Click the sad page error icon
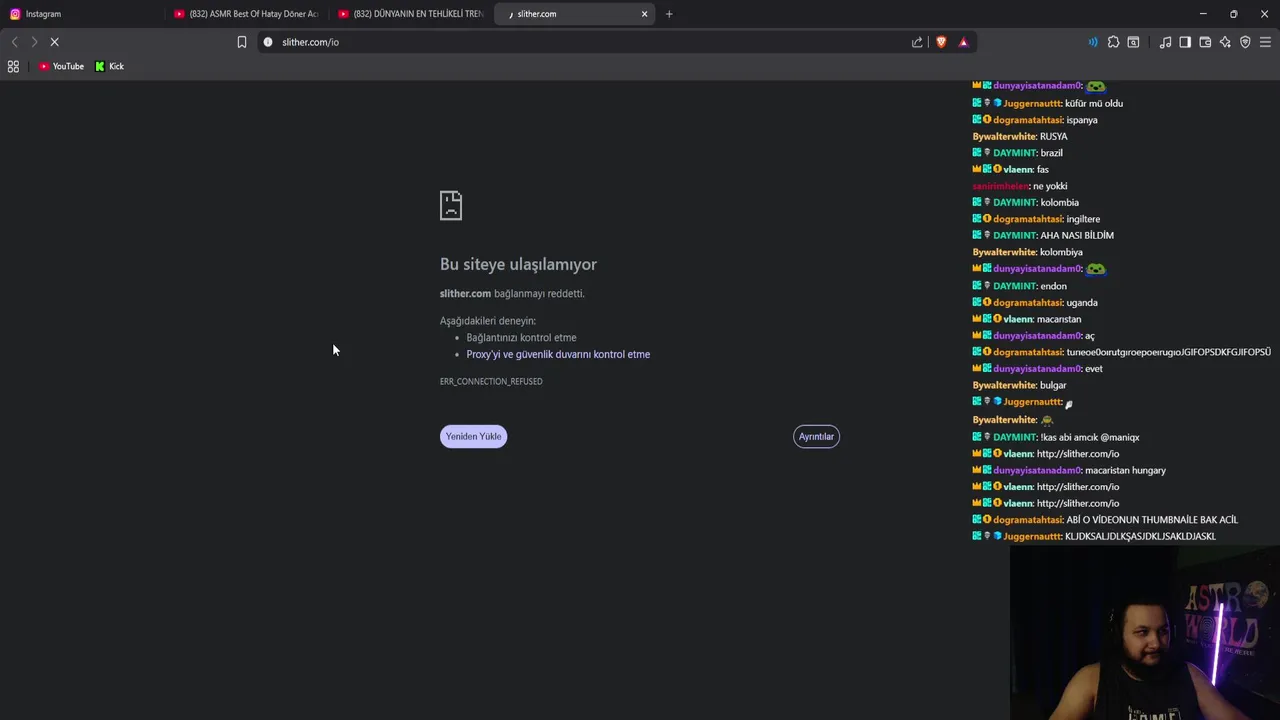The image size is (1280, 720). [x=451, y=205]
